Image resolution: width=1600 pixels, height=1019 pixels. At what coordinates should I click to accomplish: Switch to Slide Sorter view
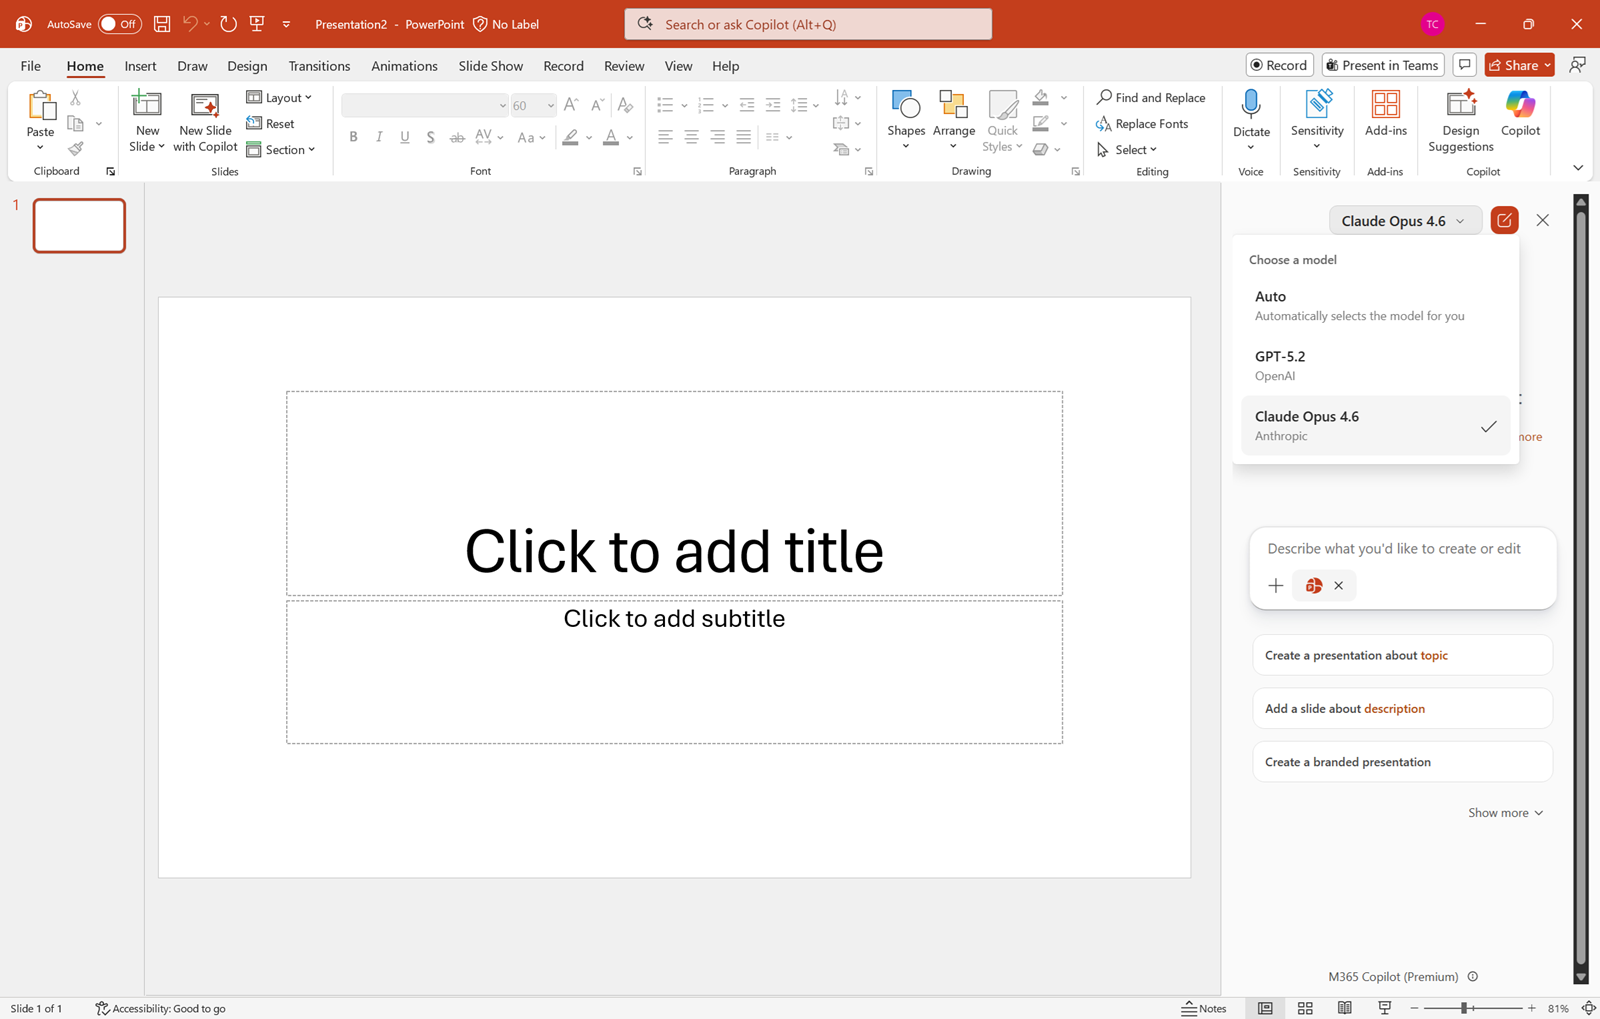1305,1008
